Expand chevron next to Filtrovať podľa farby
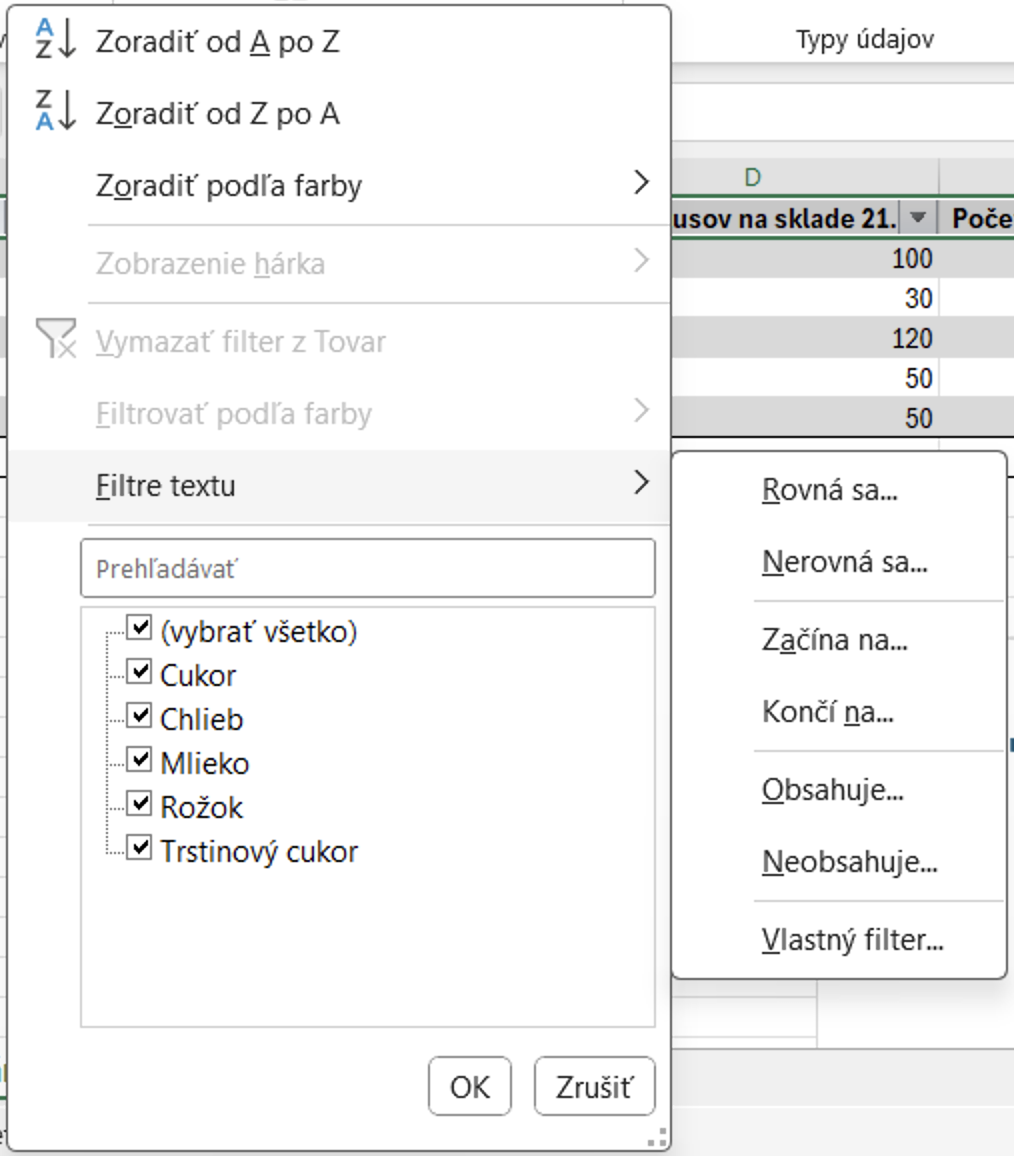 [641, 410]
